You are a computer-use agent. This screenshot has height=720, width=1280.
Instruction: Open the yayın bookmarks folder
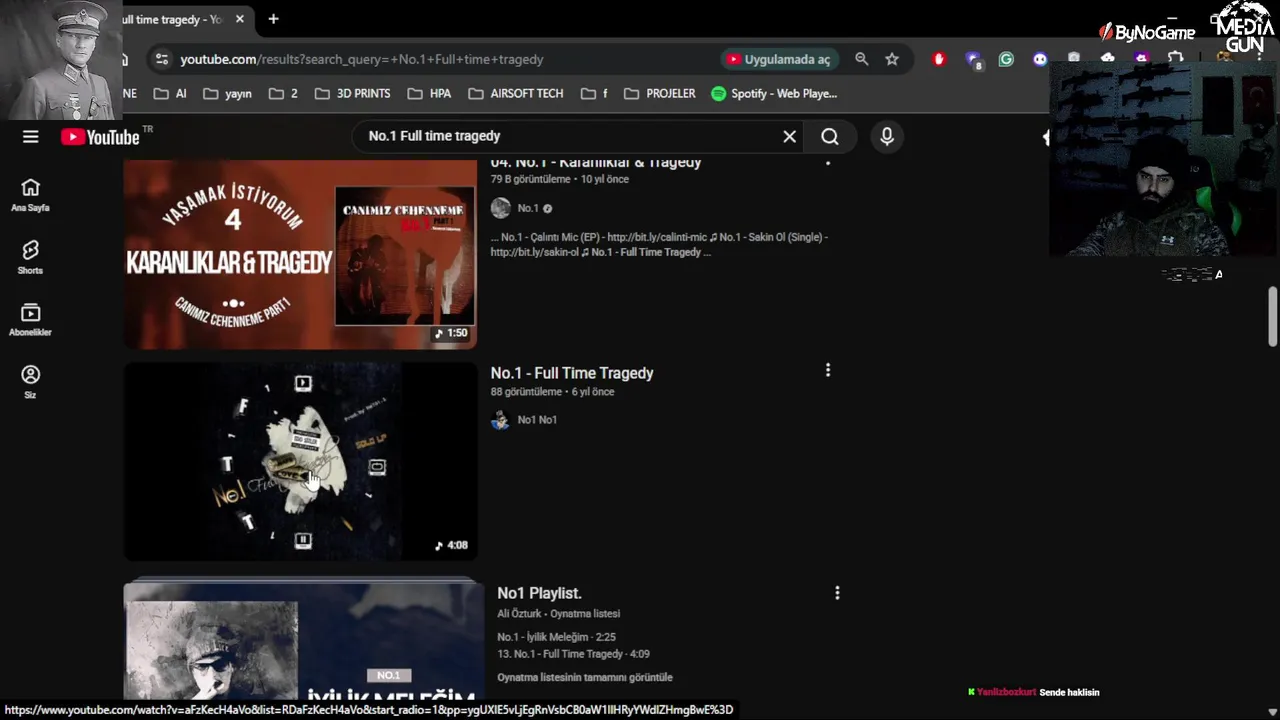click(227, 93)
